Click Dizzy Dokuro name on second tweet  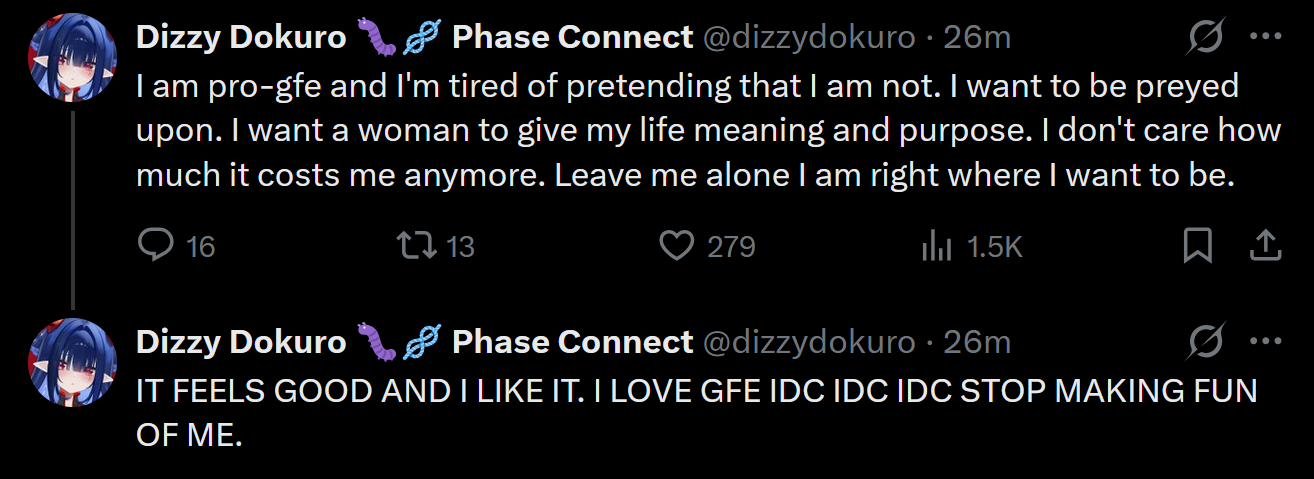tap(240, 343)
